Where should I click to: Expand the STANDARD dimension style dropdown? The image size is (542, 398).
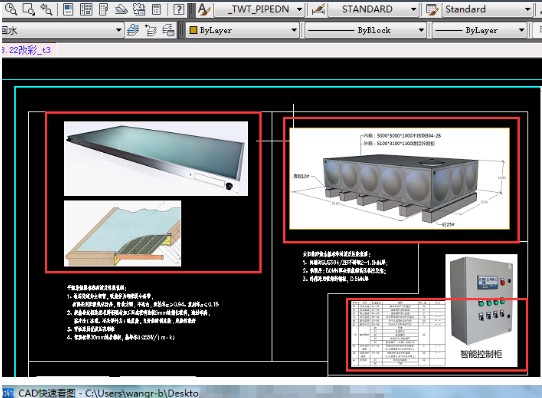coord(413,9)
